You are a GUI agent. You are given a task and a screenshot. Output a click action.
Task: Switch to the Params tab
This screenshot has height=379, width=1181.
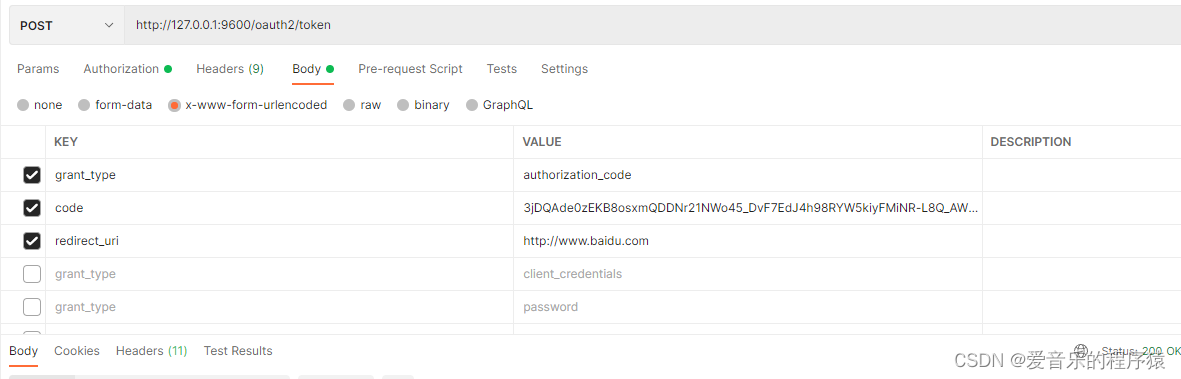(38, 69)
